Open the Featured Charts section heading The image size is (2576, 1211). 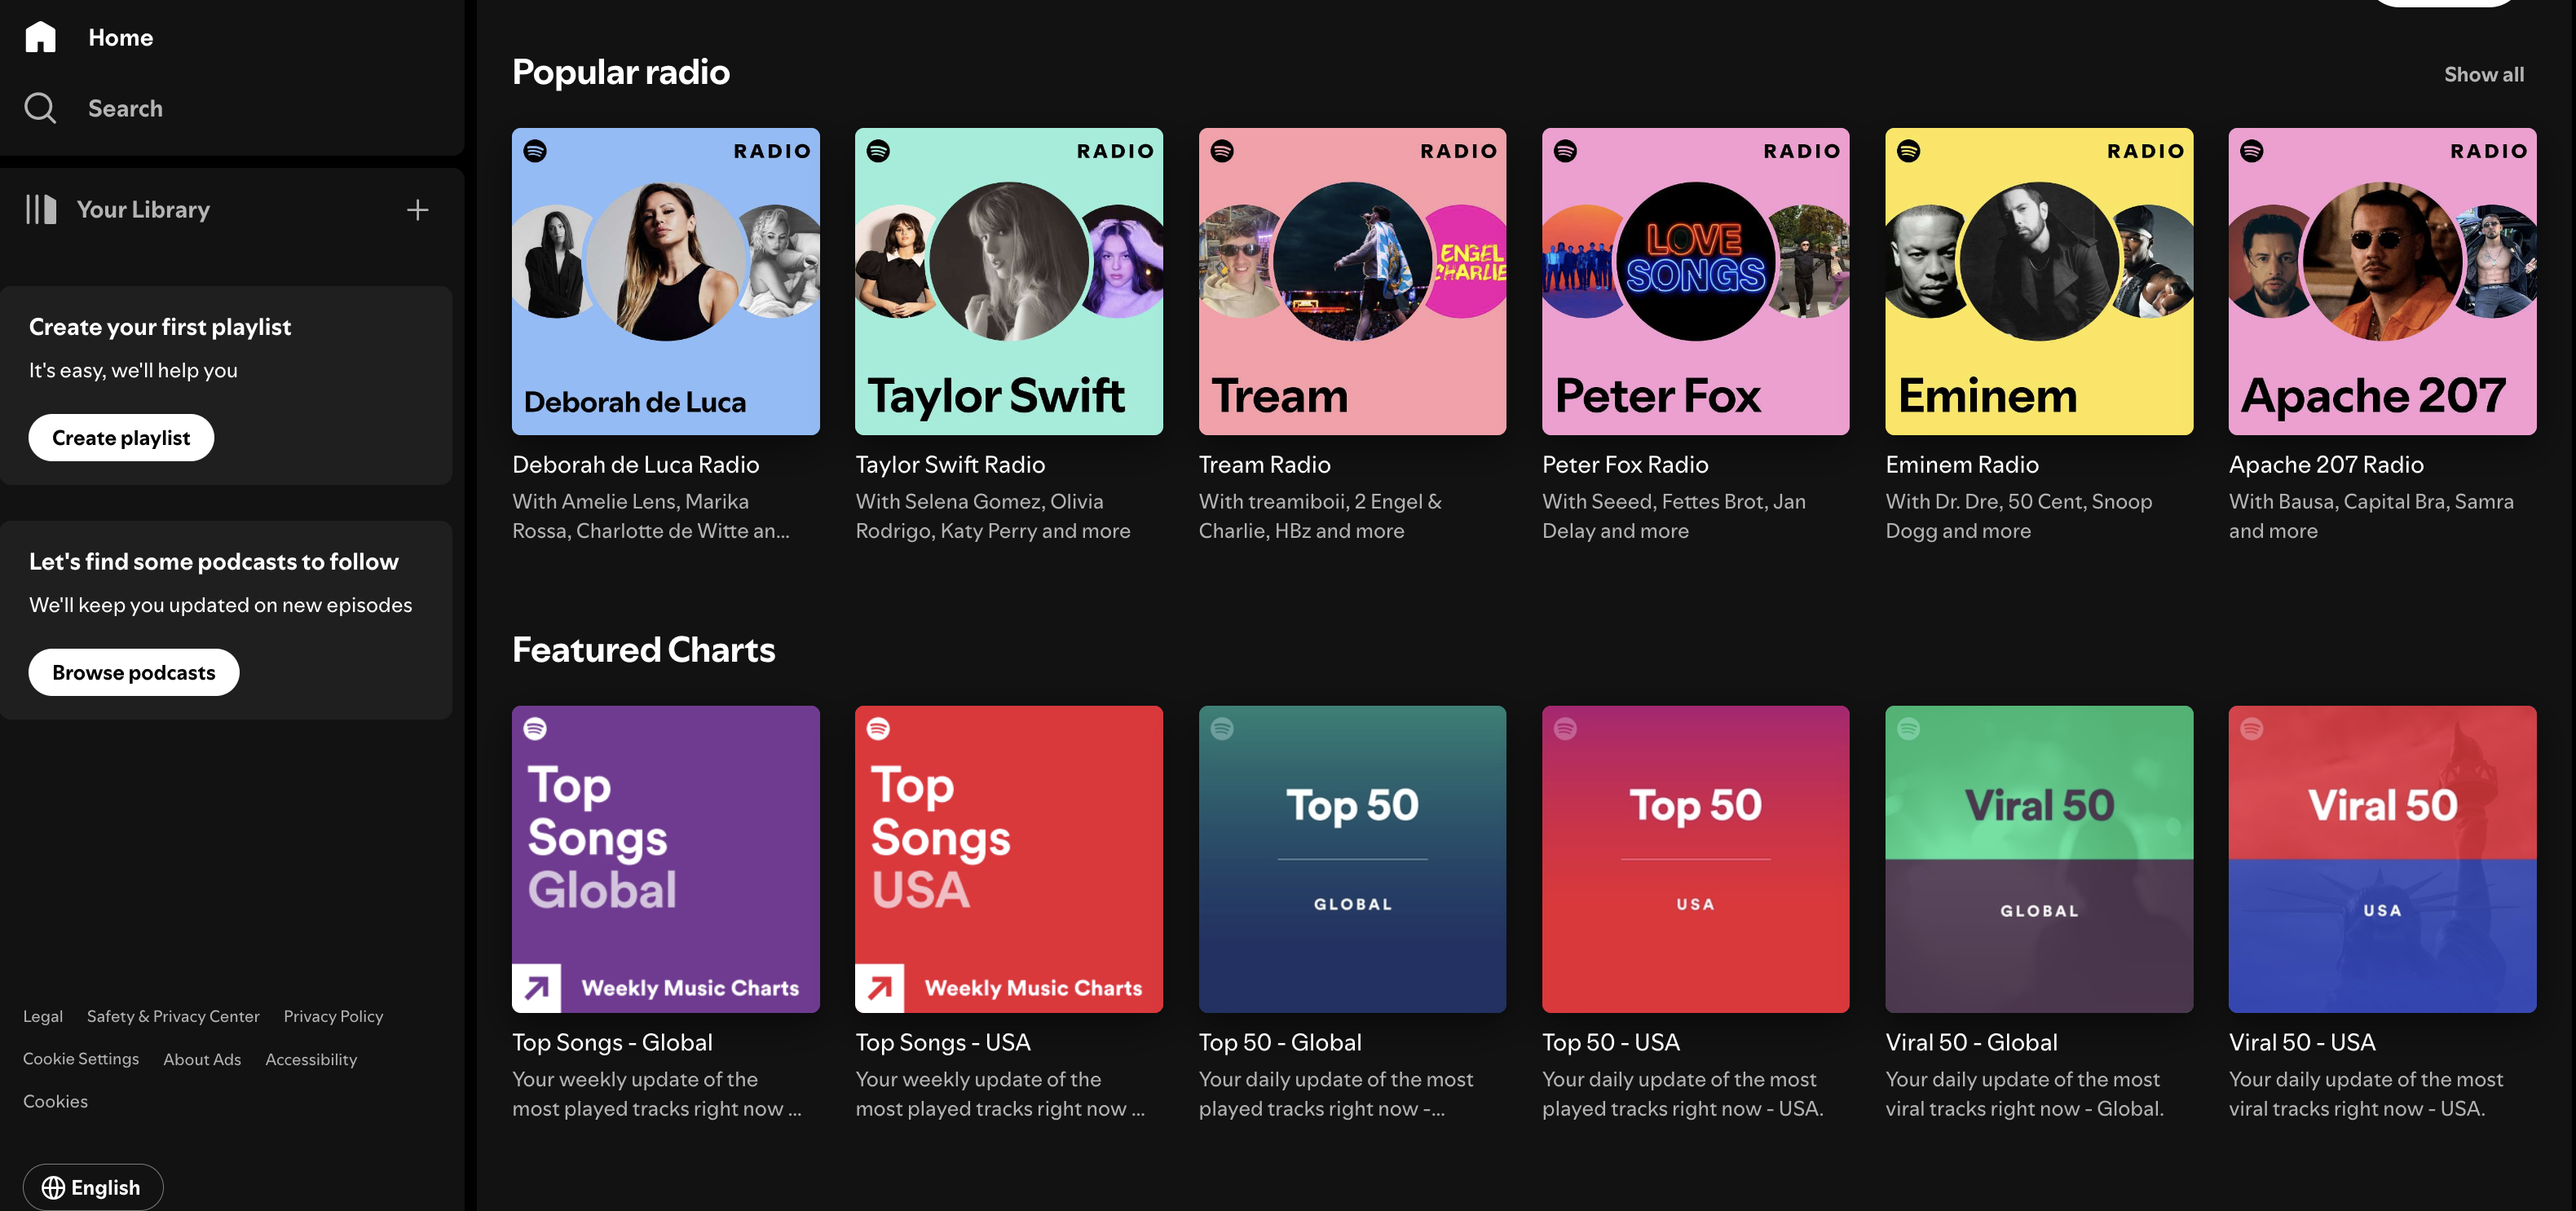pos(643,650)
